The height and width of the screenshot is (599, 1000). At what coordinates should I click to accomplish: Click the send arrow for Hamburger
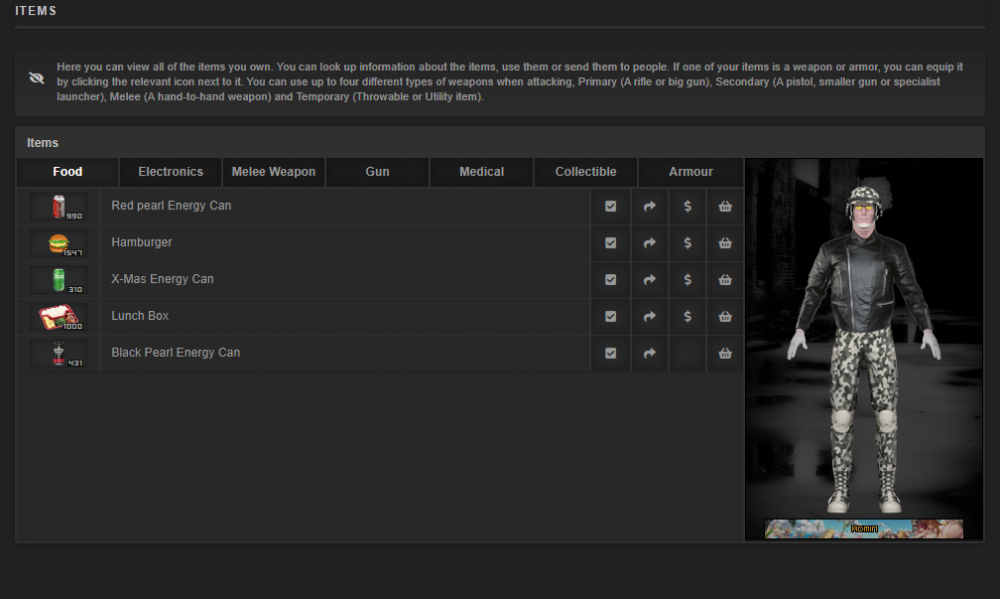(x=649, y=243)
